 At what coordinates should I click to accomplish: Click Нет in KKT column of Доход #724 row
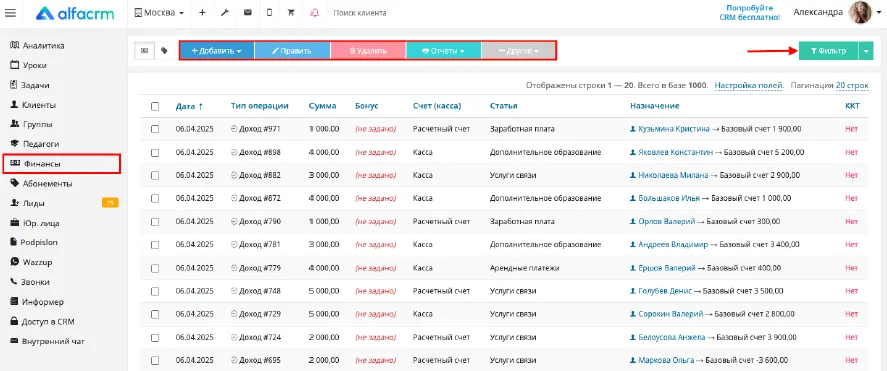point(851,337)
